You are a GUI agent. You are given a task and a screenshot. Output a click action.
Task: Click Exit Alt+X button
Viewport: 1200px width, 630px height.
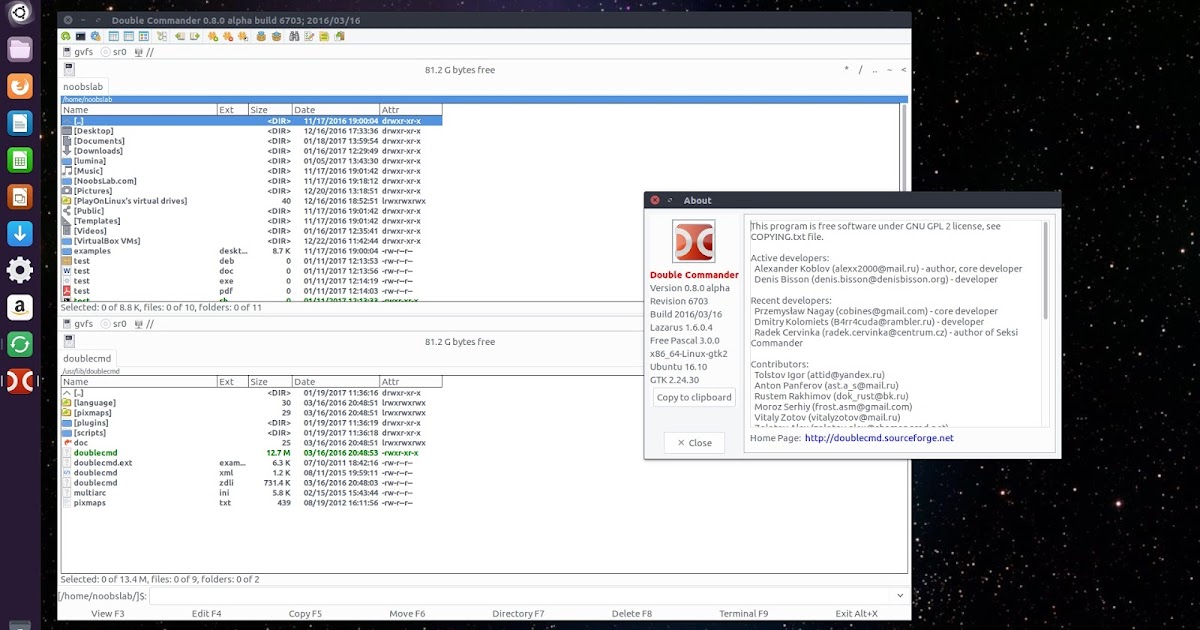point(856,613)
